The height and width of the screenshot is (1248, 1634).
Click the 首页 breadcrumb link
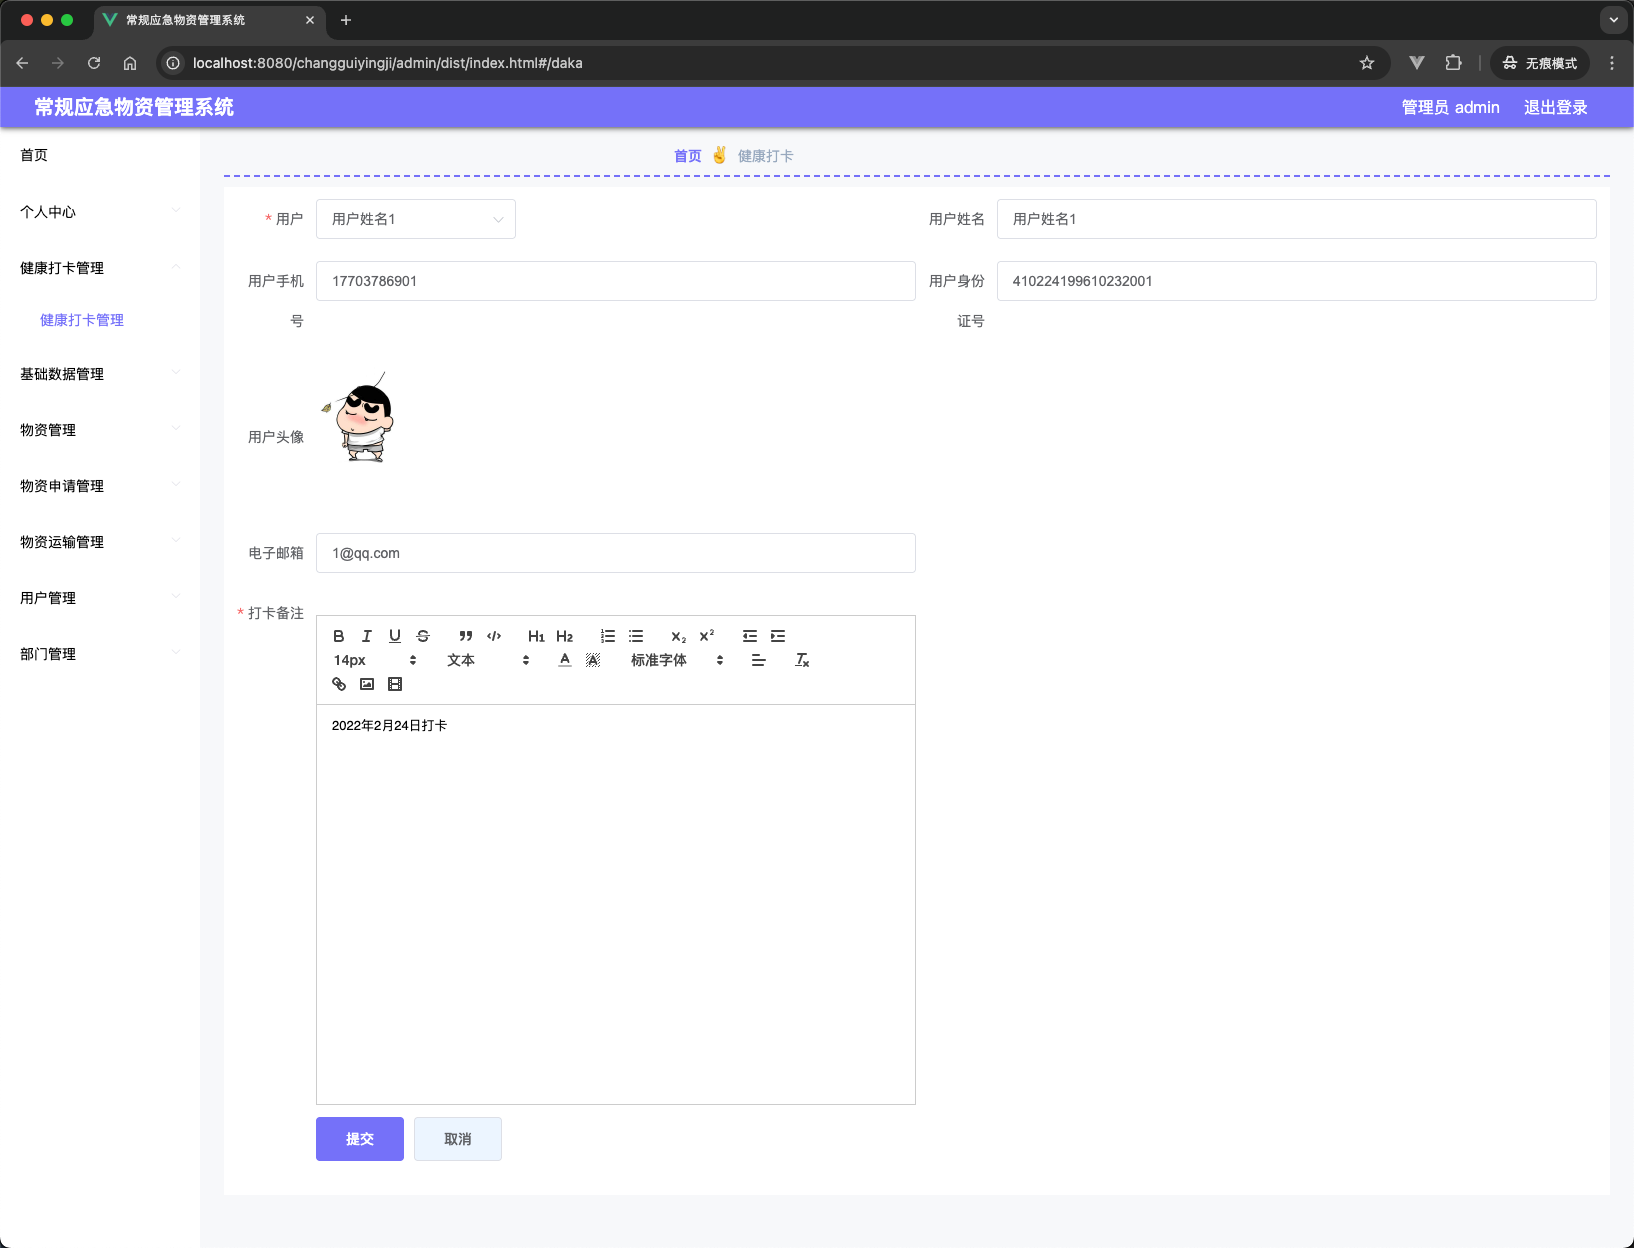point(688,156)
